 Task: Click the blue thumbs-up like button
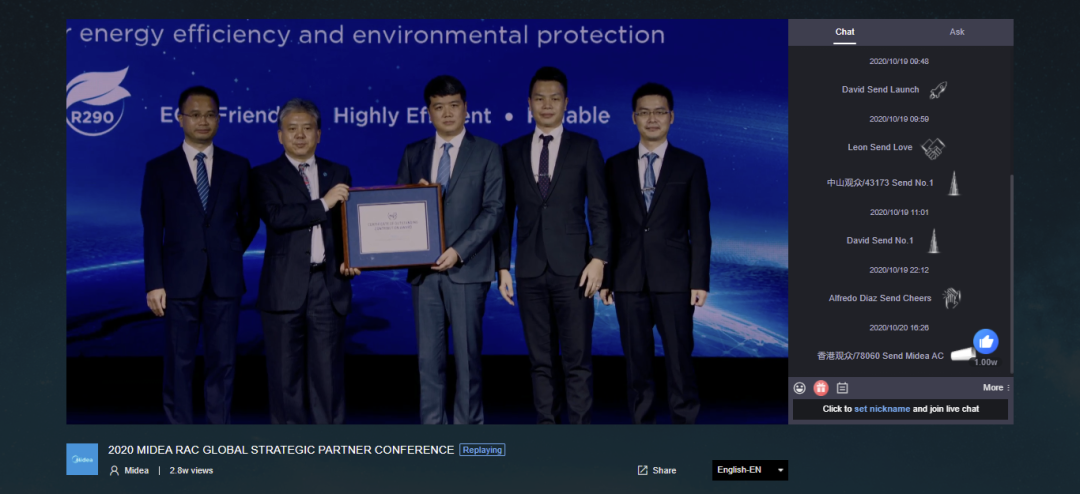[986, 341]
